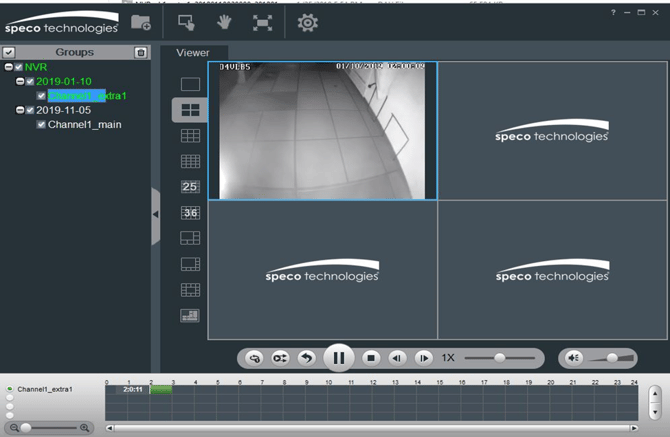Toggle fullscreen view icon
This screenshot has width=670, height=437.
(x=262, y=23)
